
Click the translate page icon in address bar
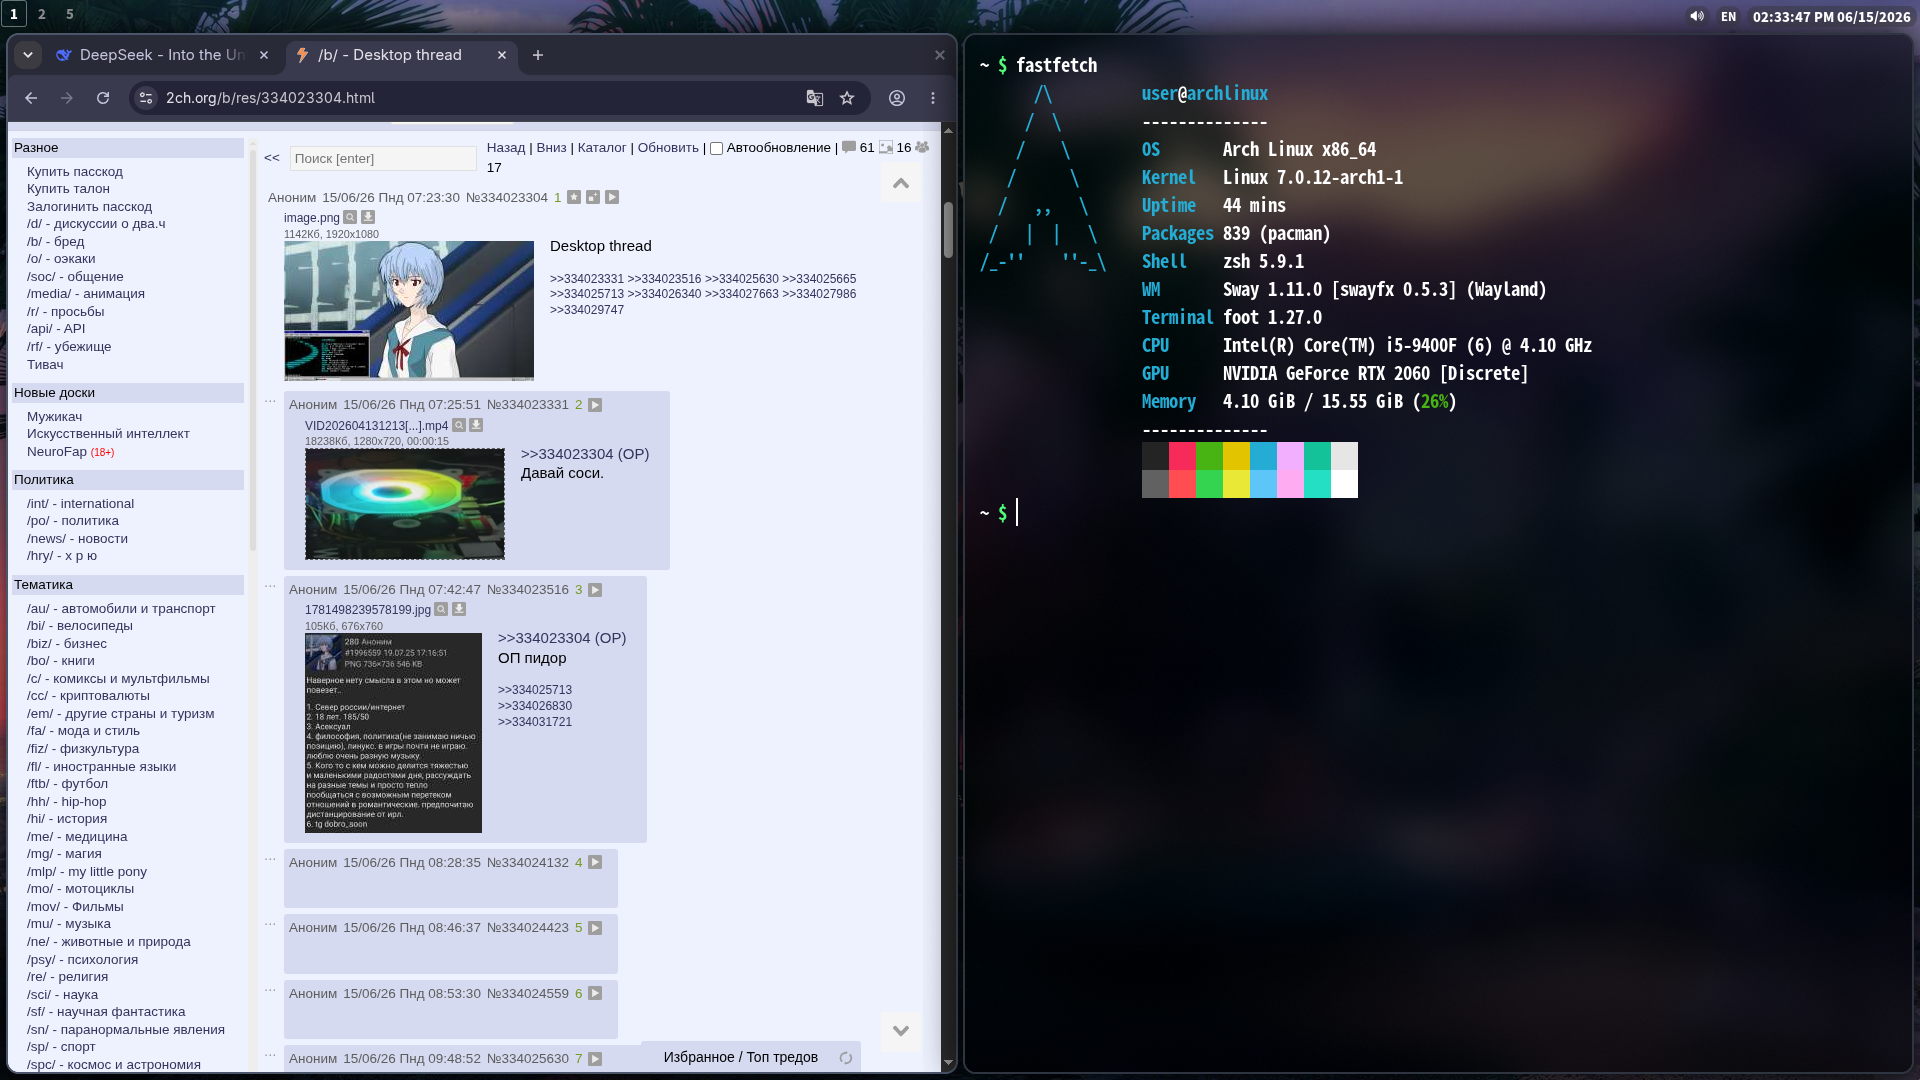815,98
